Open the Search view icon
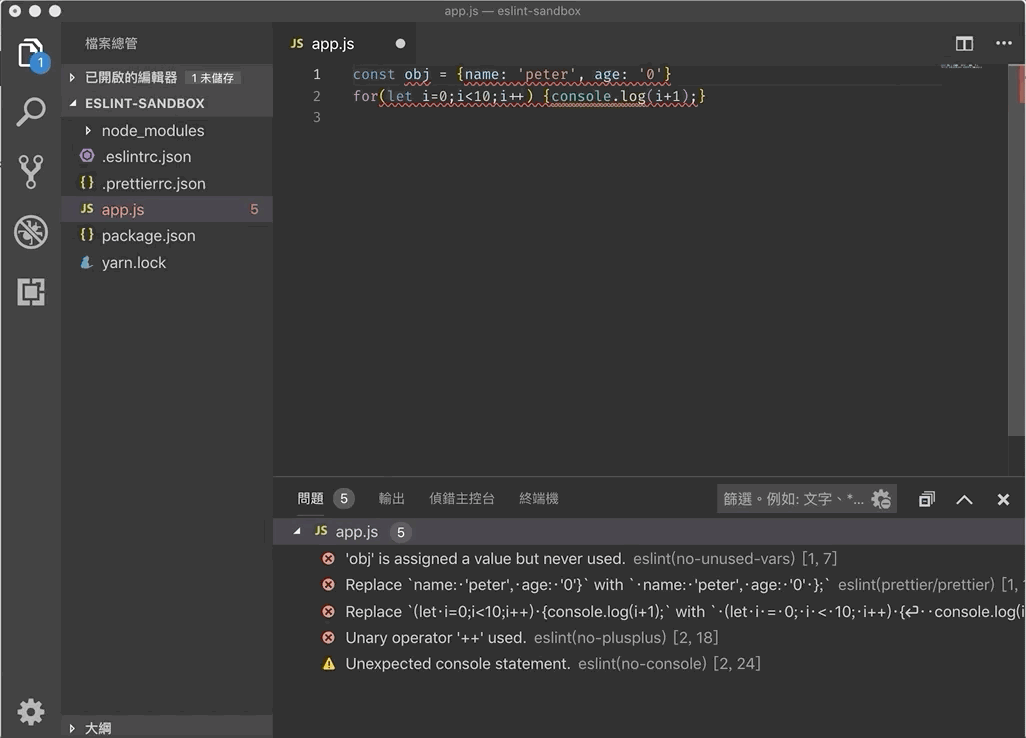Screen dimensions: 1026x738 [x=30, y=112]
